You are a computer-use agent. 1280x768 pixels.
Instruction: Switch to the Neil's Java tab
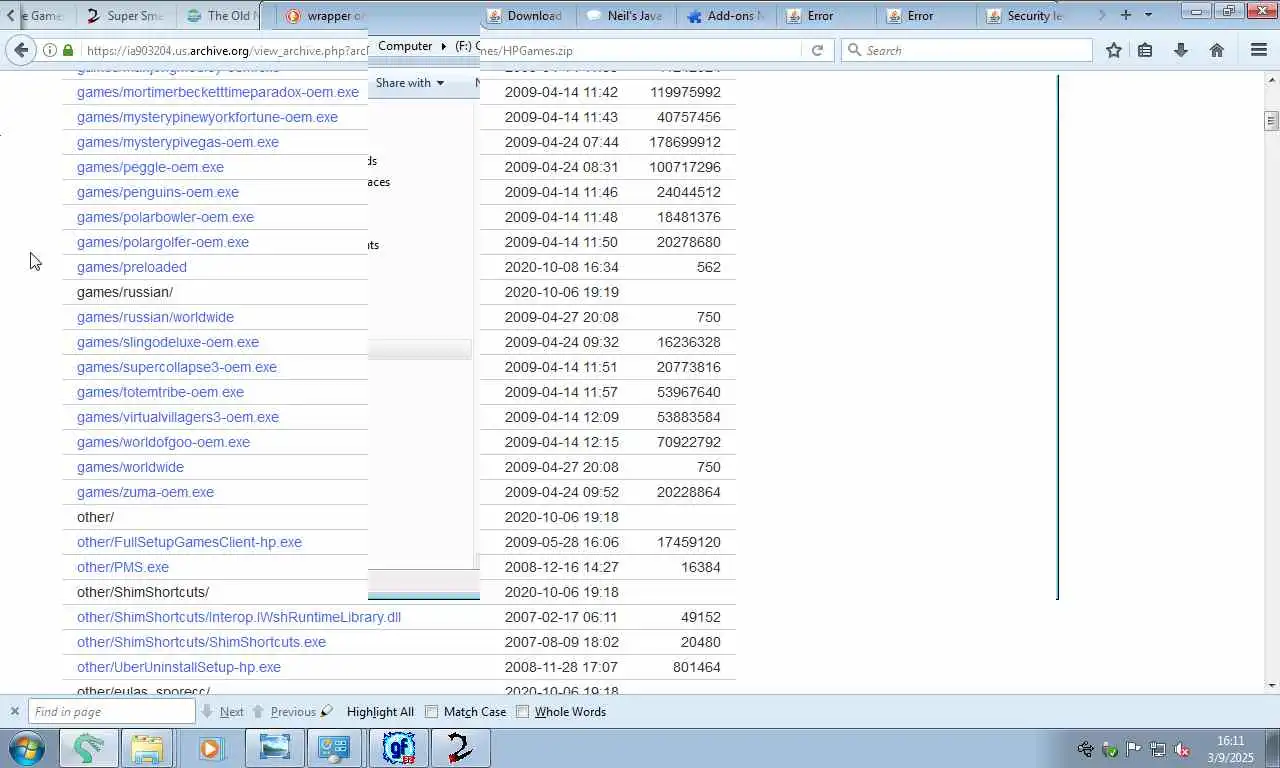[626, 15]
